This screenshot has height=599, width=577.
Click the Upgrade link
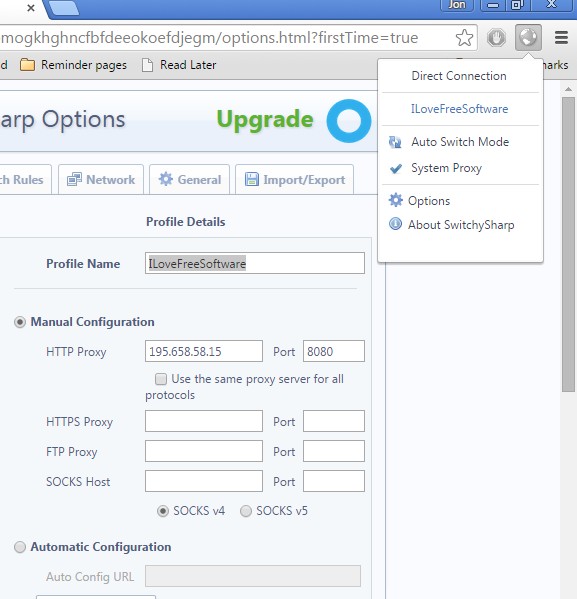point(265,120)
